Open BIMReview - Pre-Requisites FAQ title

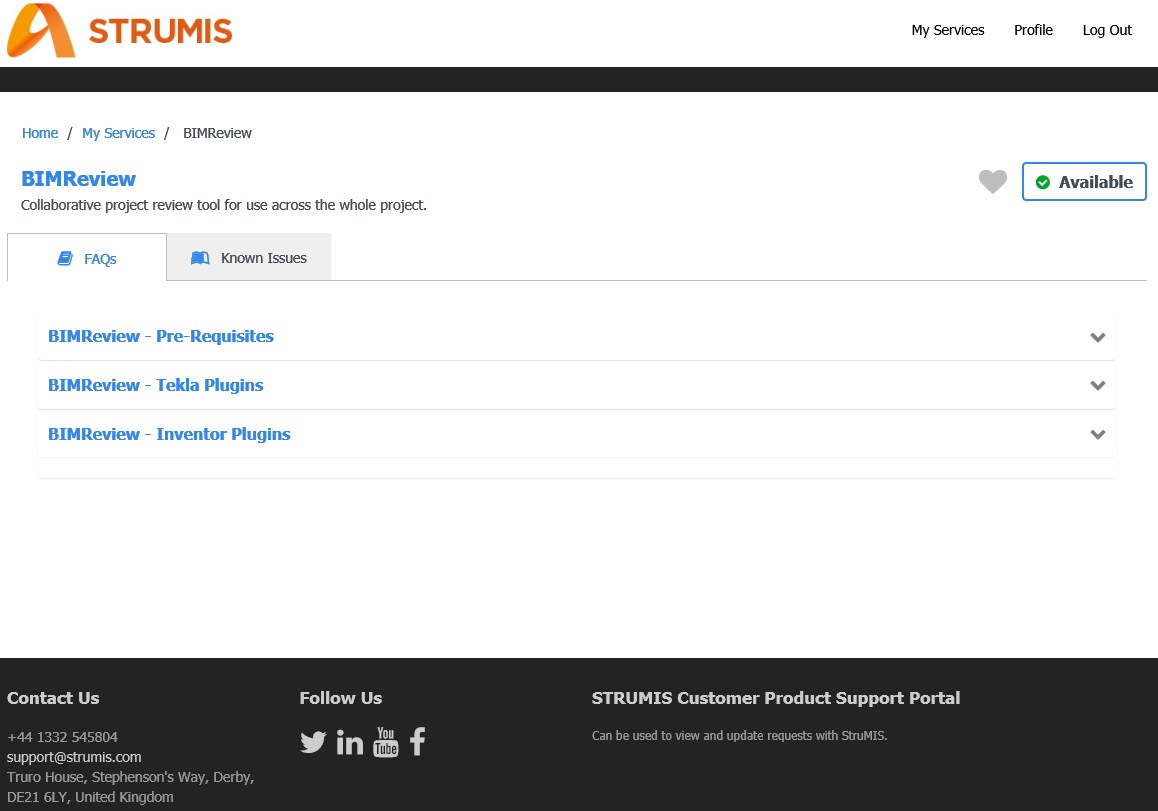(161, 336)
